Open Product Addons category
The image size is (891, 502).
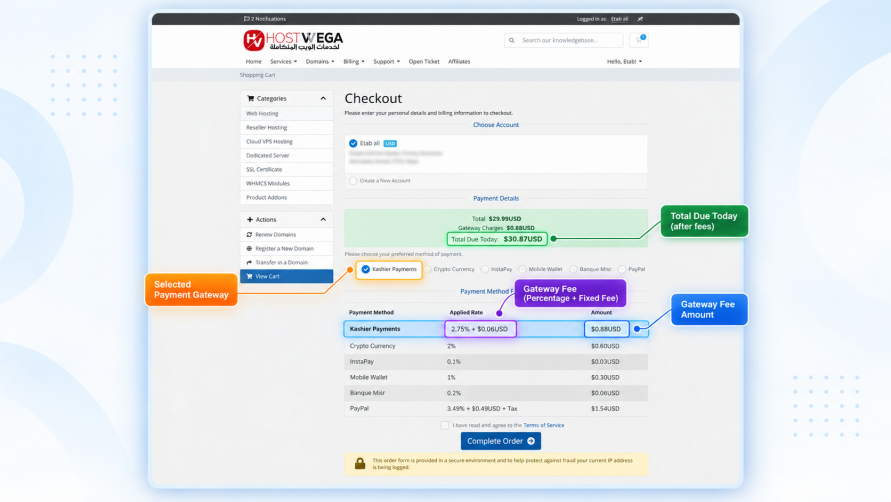point(286,197)
